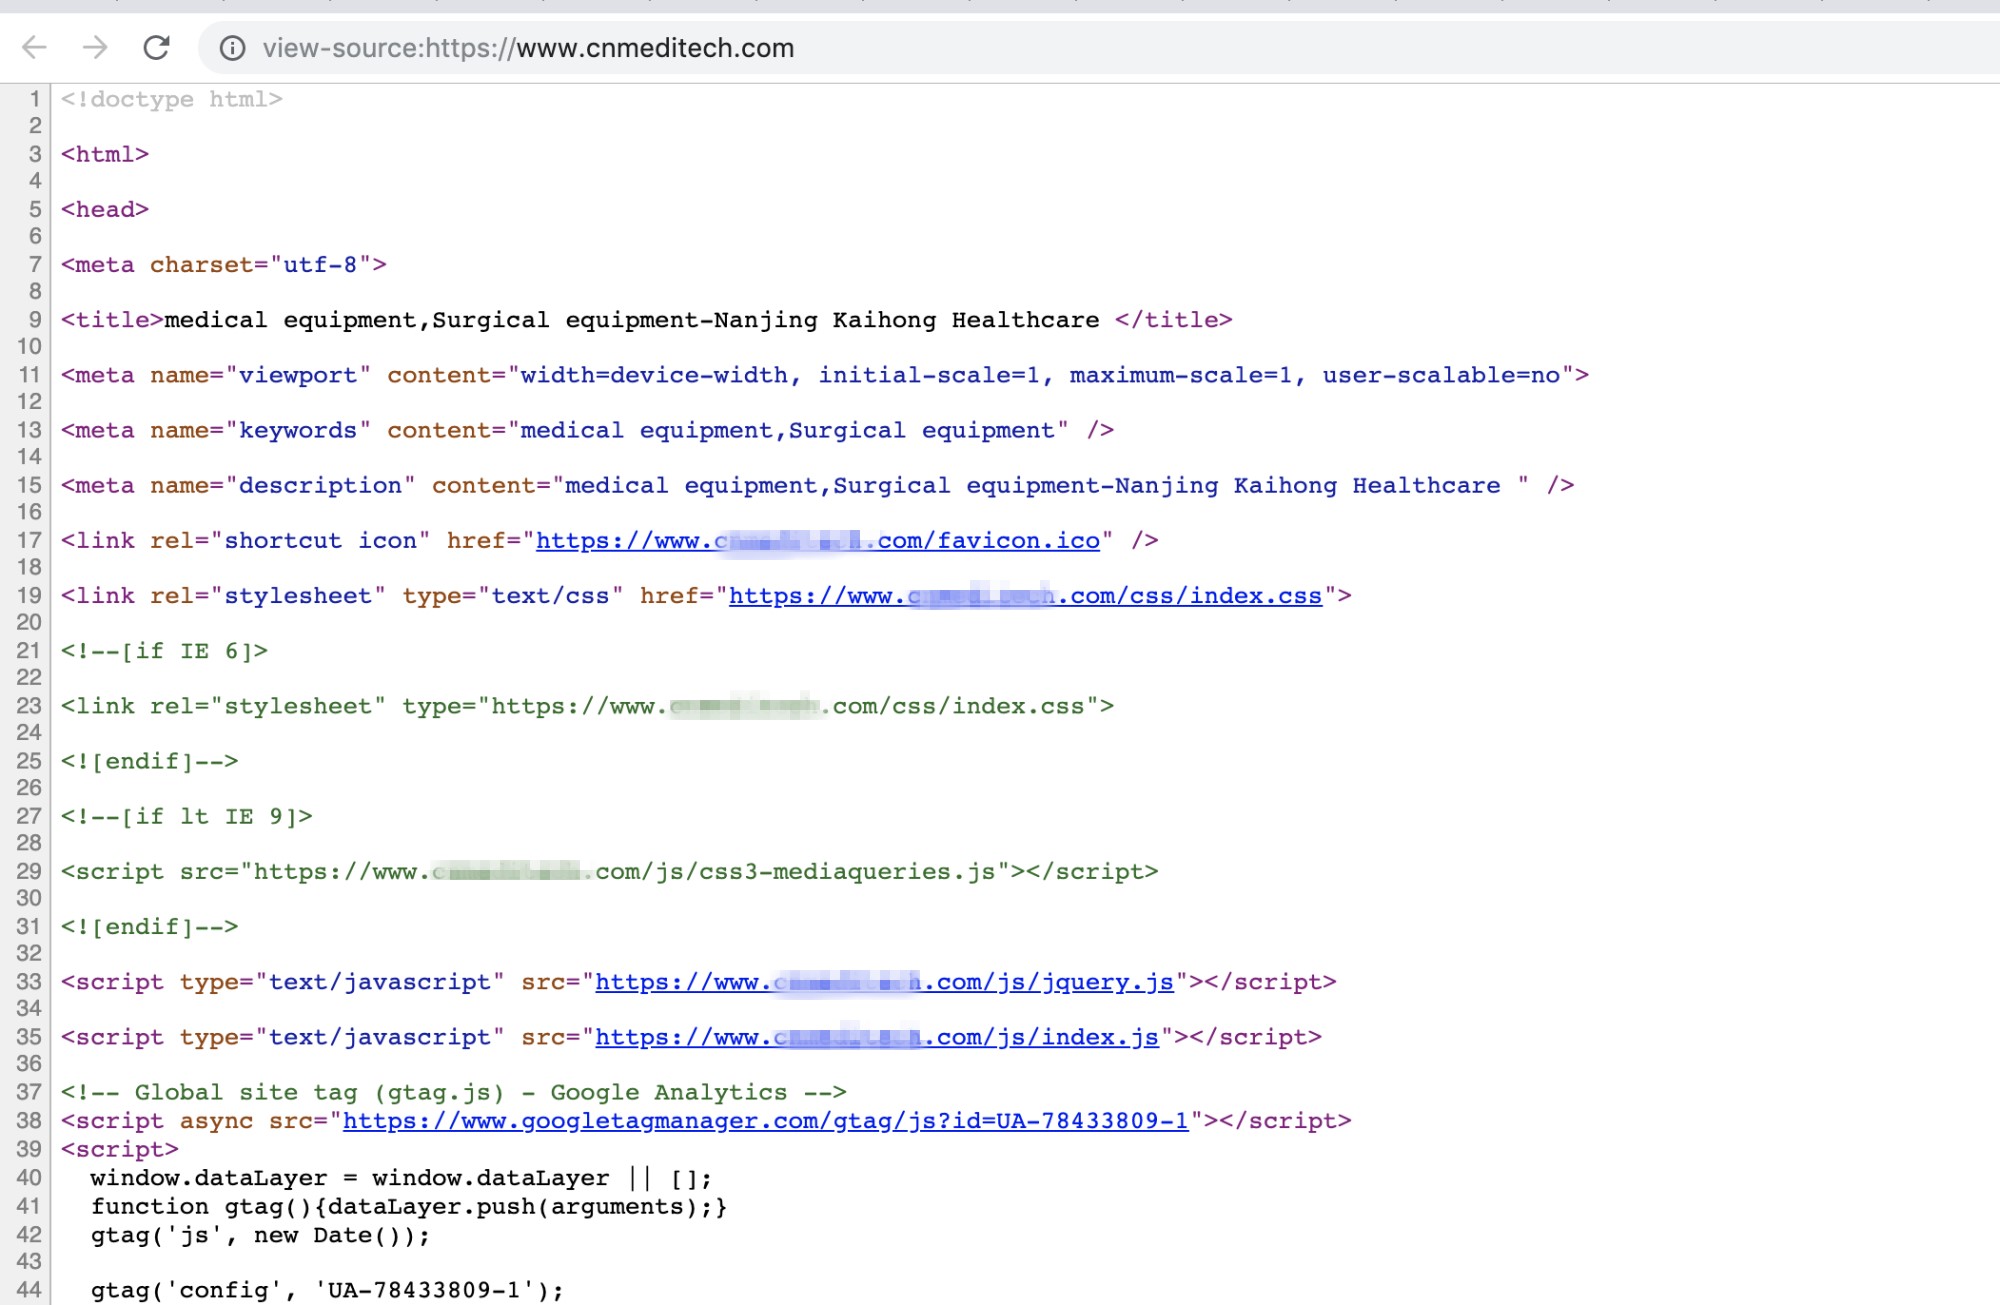2000x1305 pixels.
Task: Open the js/index.js script link
Action: click(x=877, y=1037)
